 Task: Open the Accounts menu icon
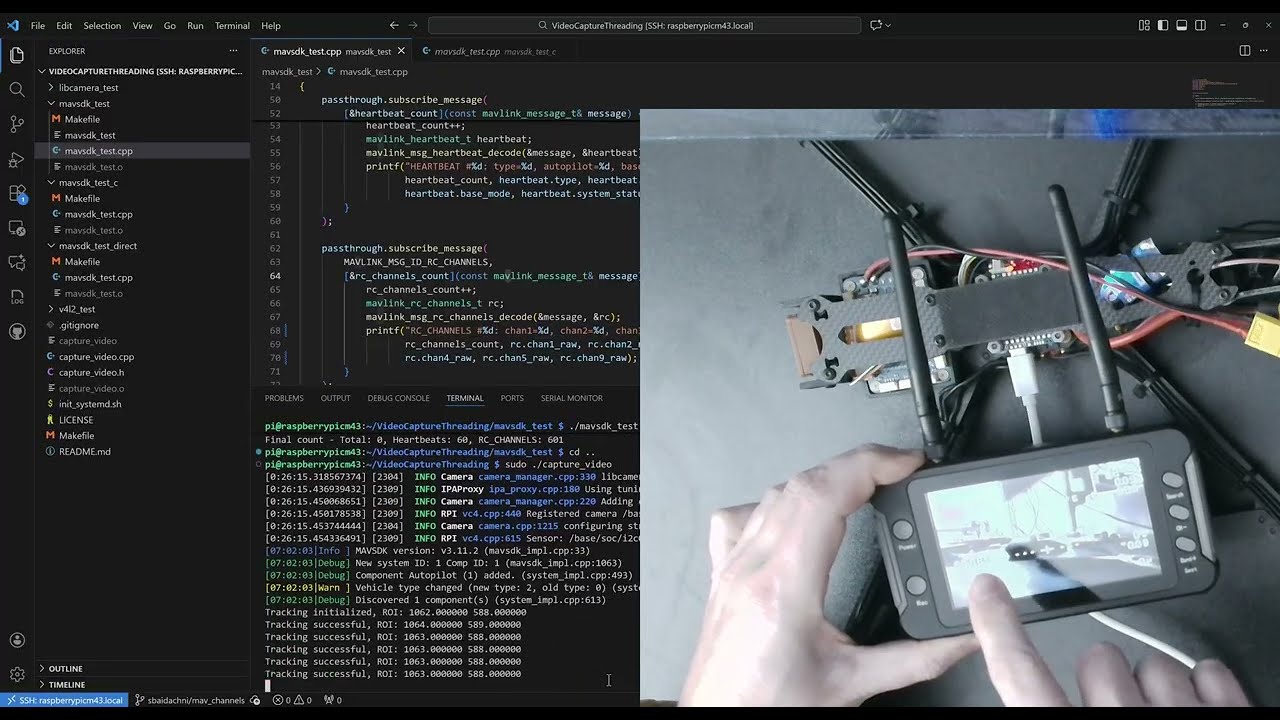(x=17, y=640)
